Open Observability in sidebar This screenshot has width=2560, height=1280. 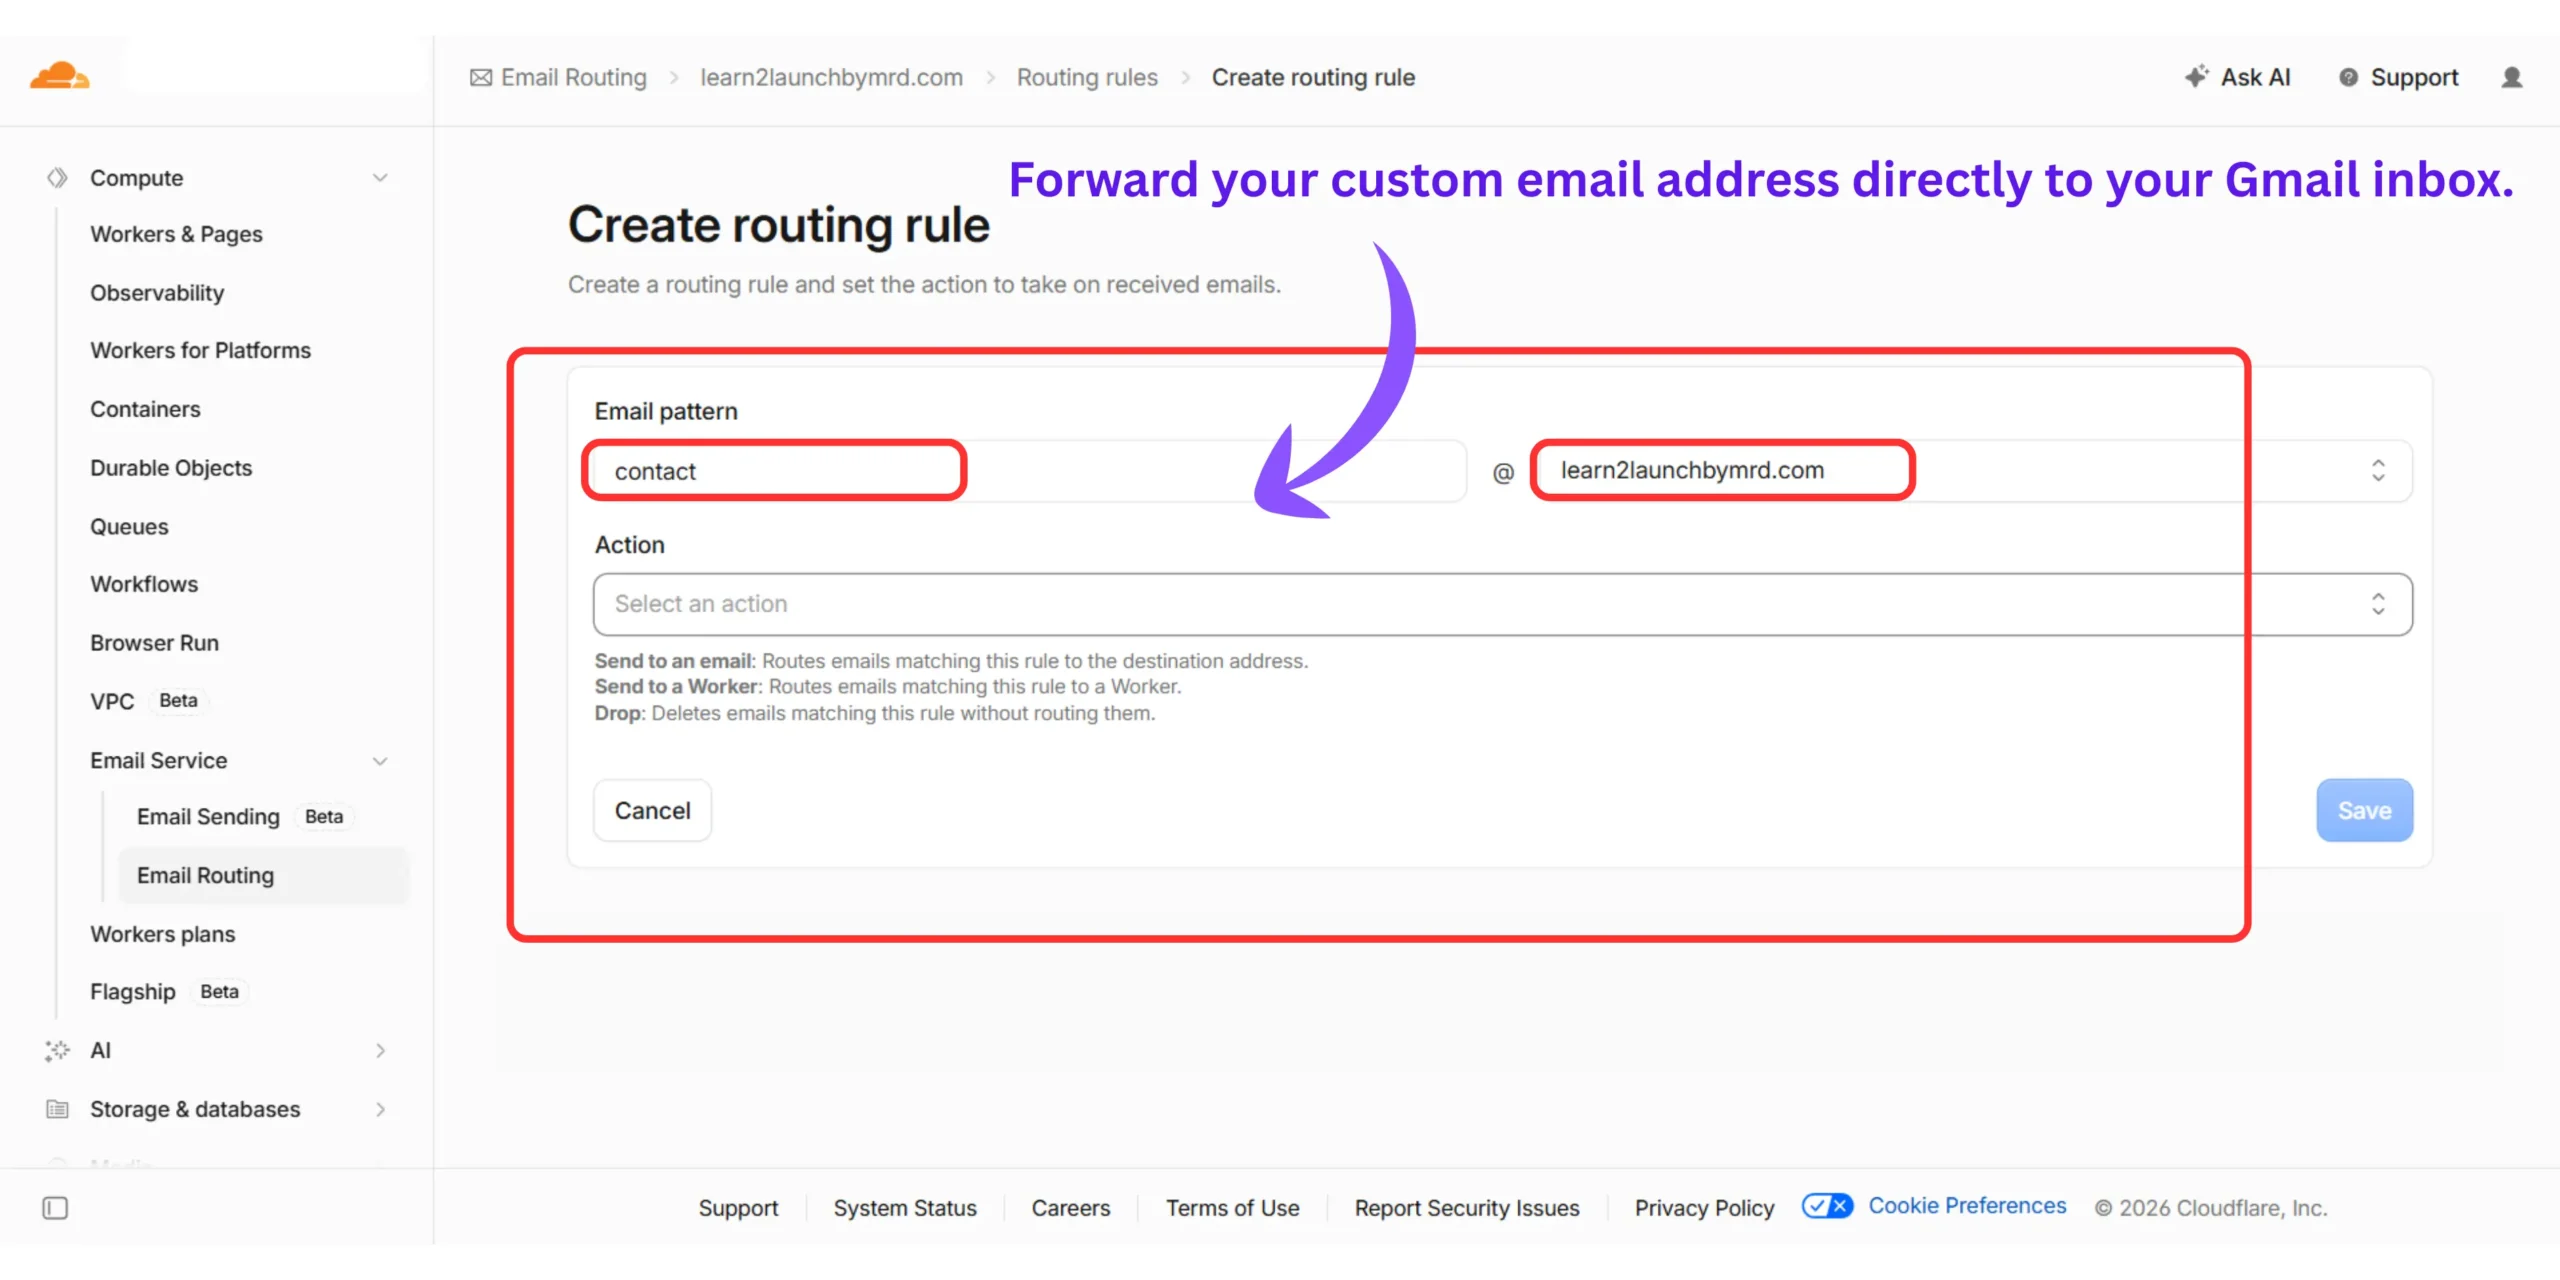[x=157, y=293]
